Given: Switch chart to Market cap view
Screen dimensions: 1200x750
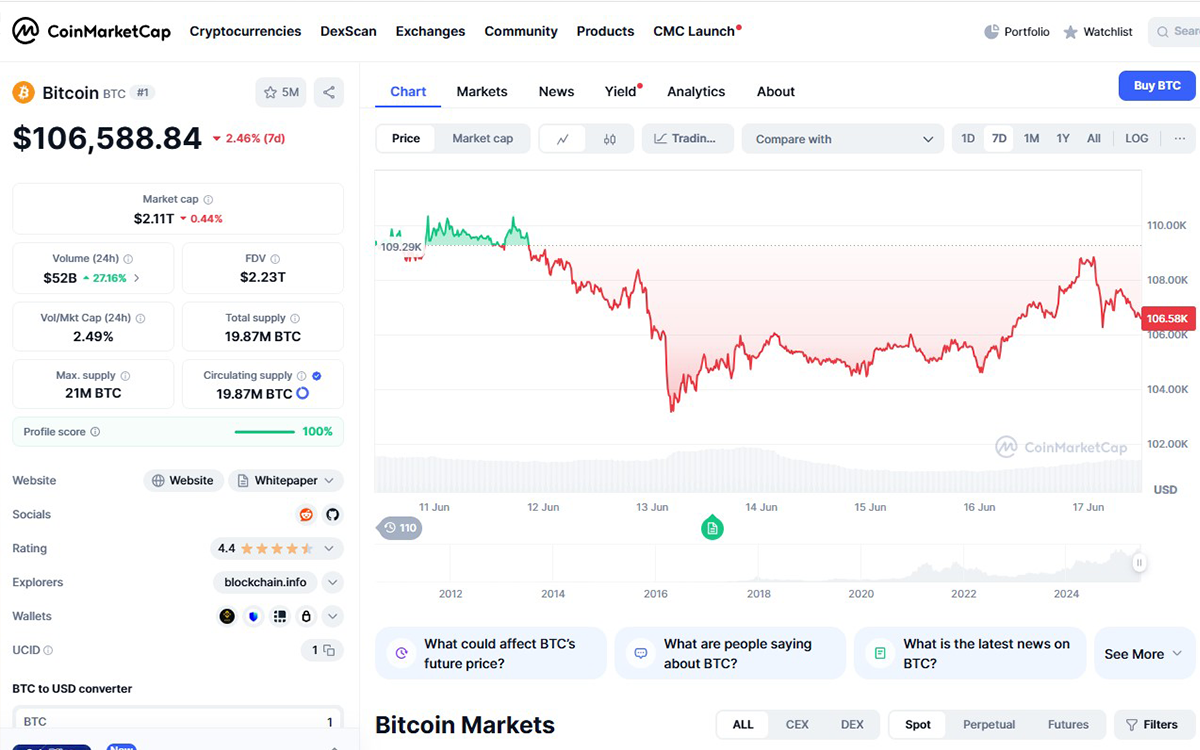Looking at the screenshot, I should point(483,139).
